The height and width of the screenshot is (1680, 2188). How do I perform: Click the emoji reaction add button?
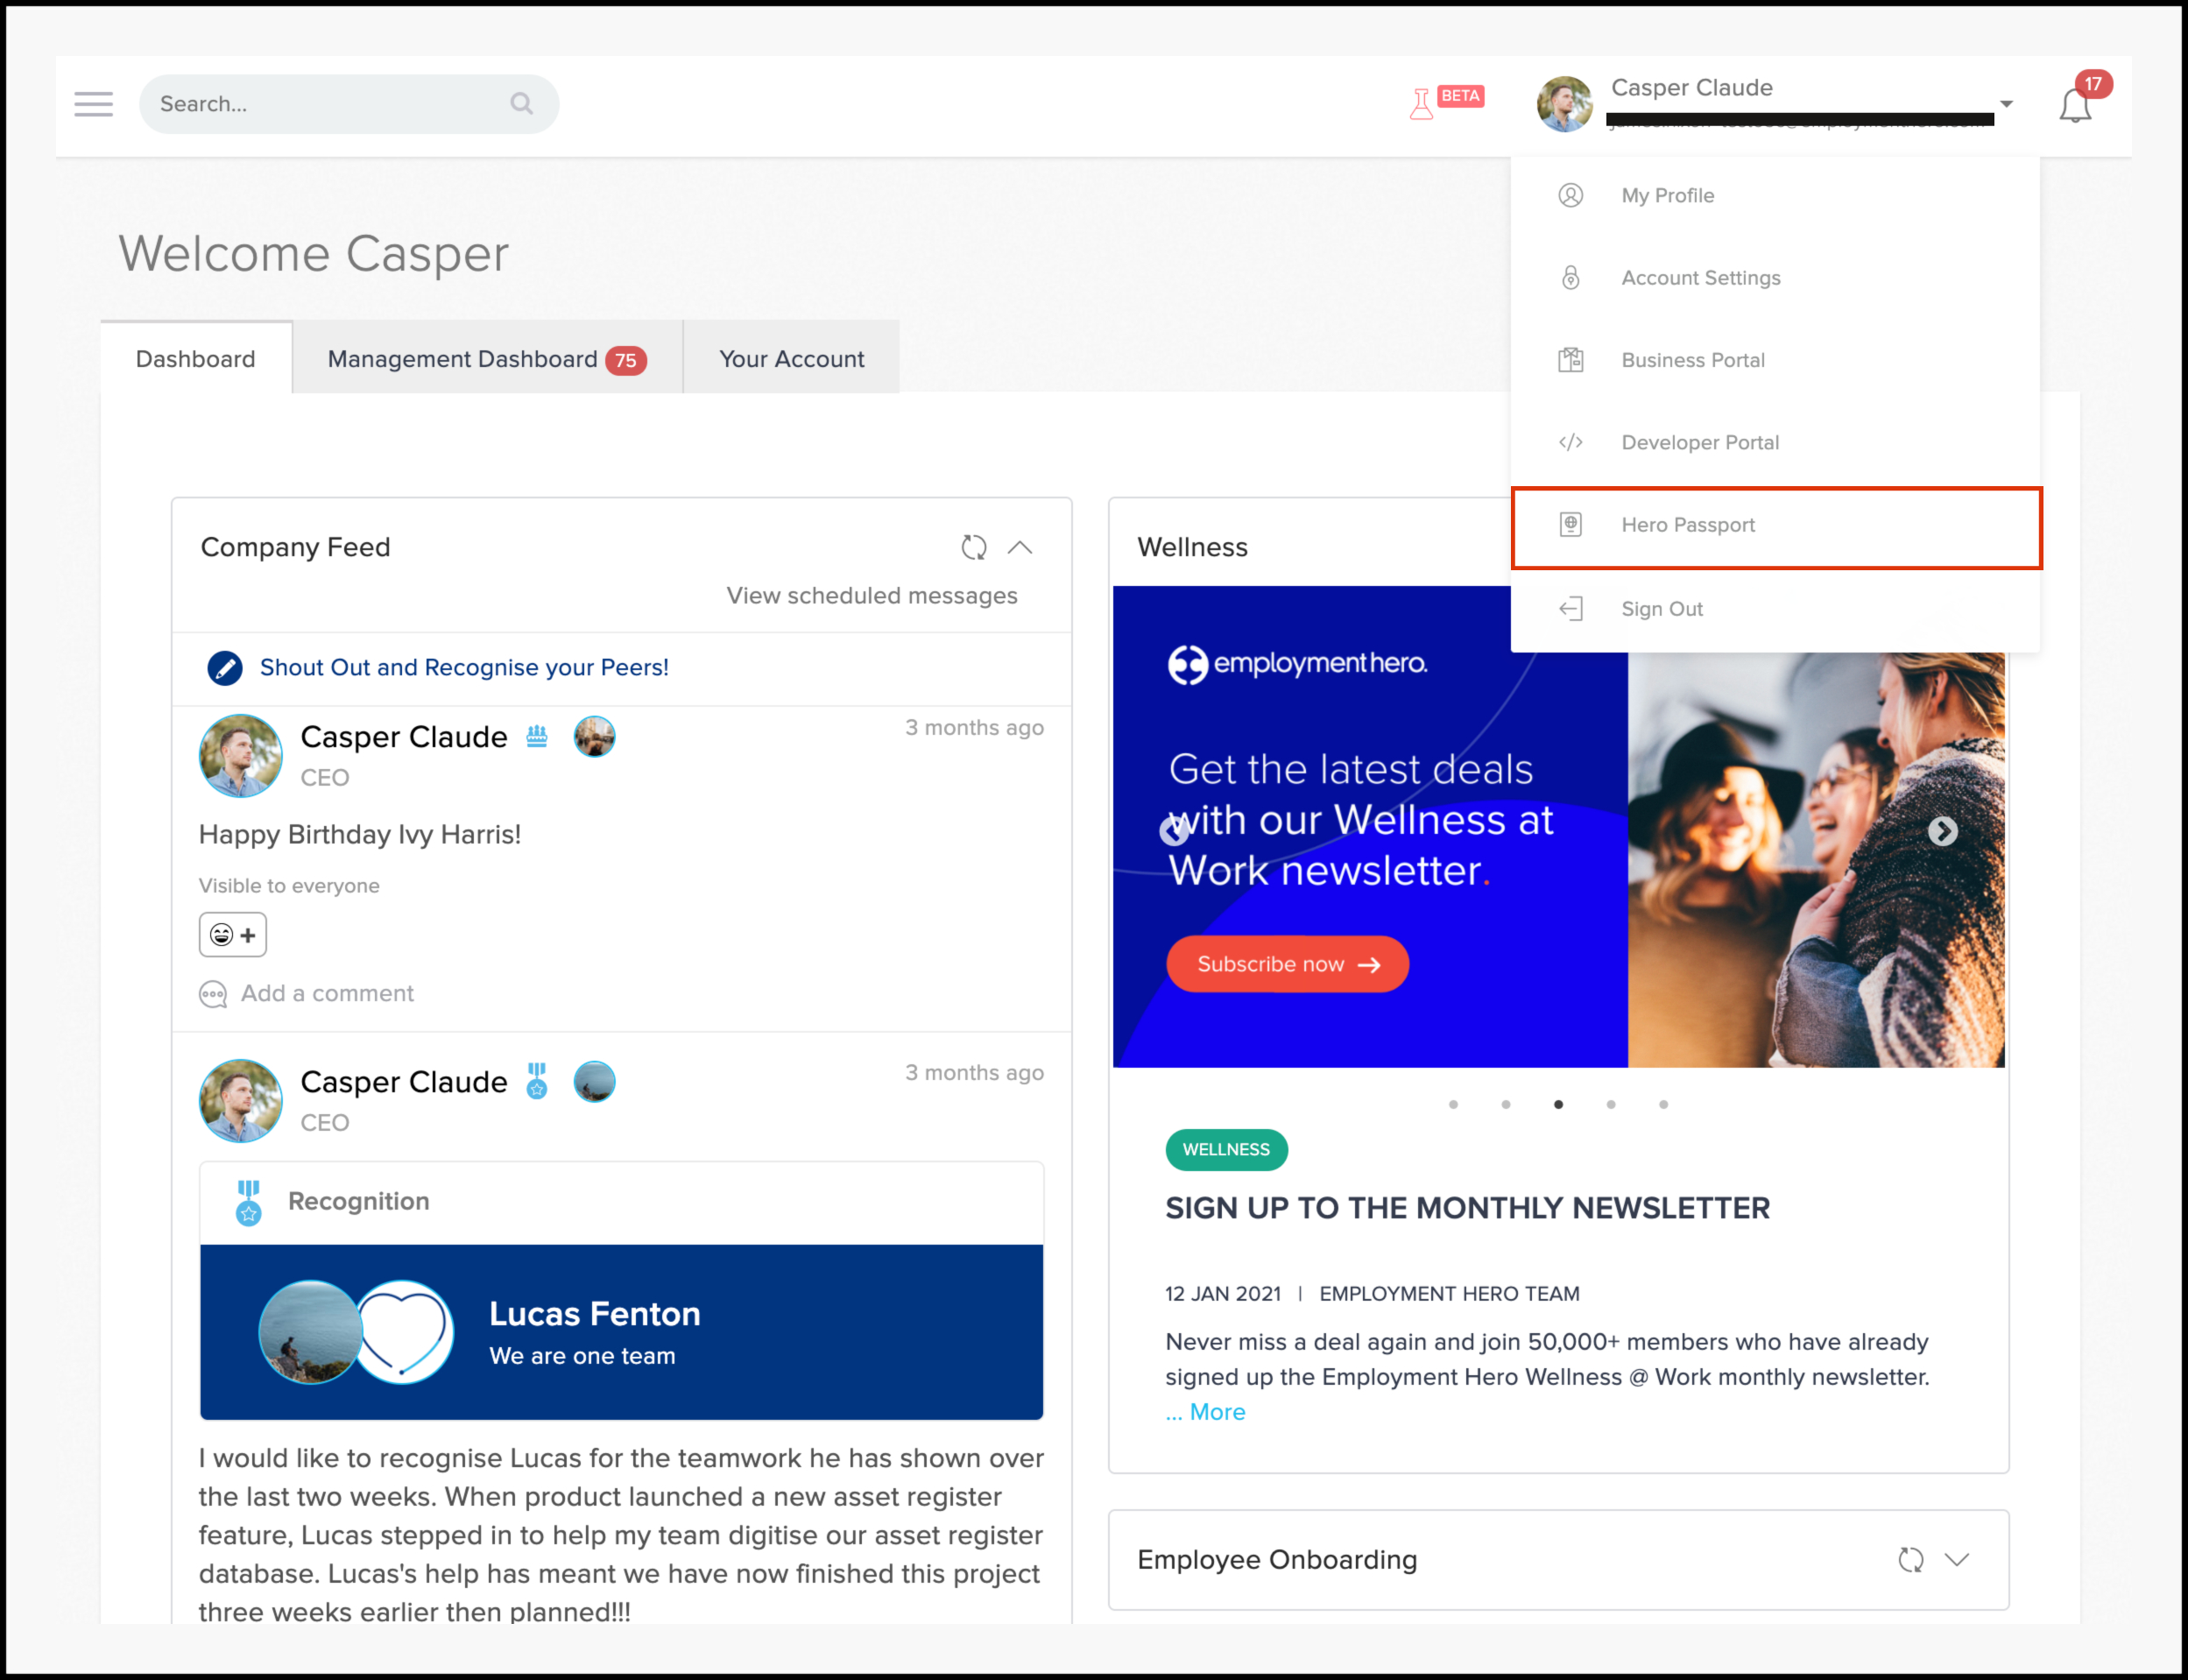232,935
